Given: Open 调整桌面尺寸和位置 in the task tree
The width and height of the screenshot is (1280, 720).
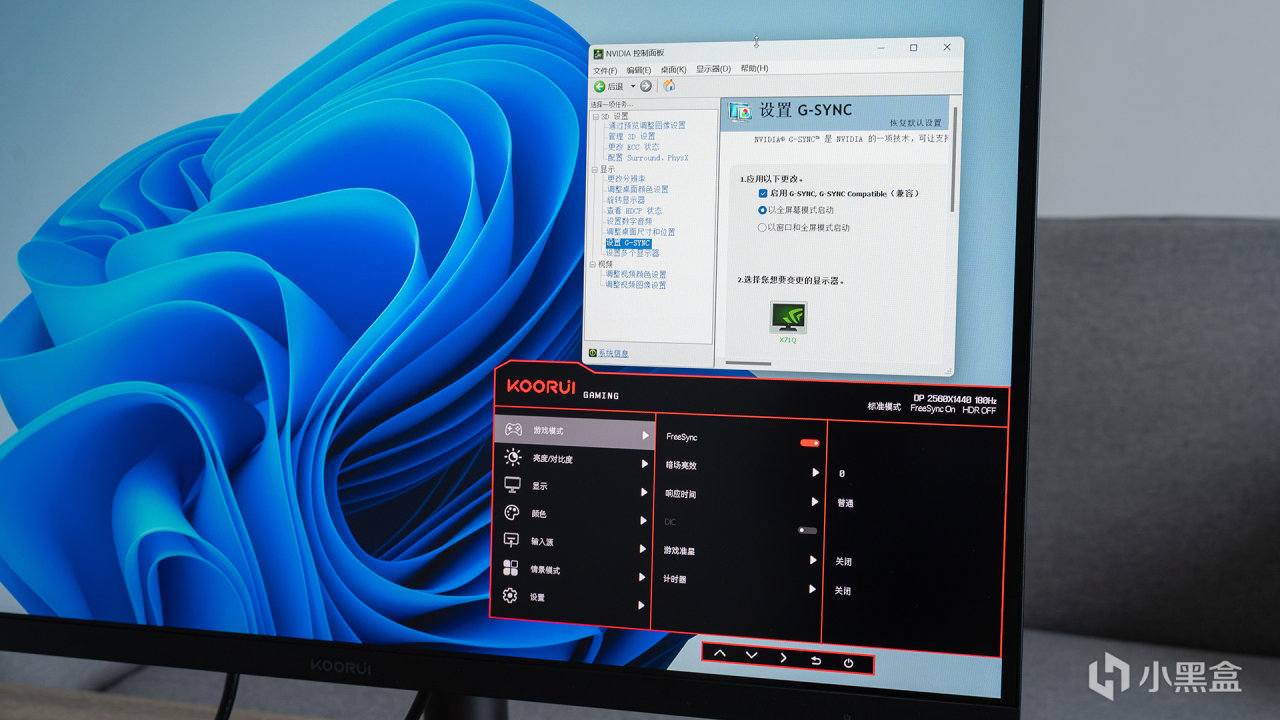Looking at the screenshot, I should tap(640, 232).
